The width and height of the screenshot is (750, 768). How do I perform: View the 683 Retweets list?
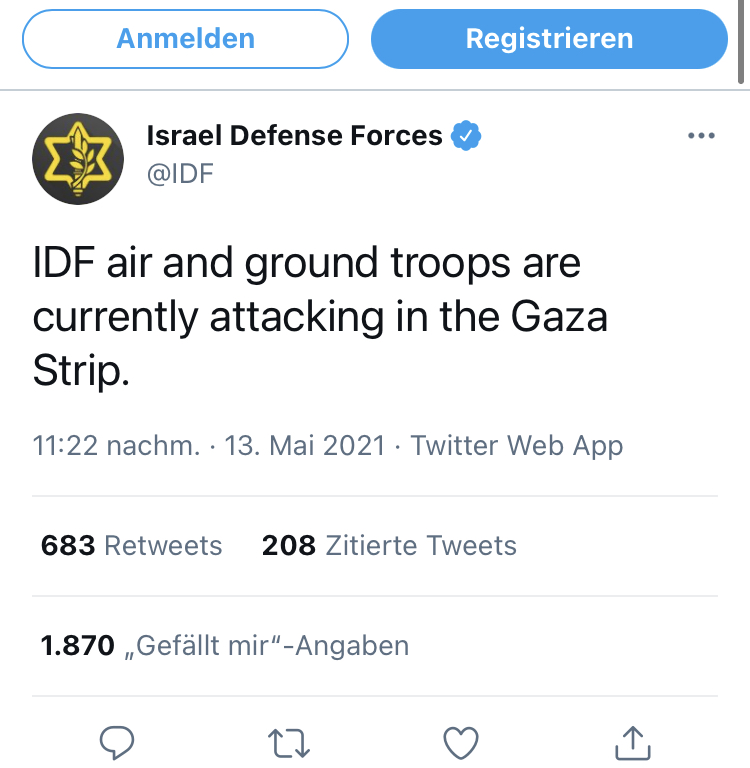tap(131, 546)
